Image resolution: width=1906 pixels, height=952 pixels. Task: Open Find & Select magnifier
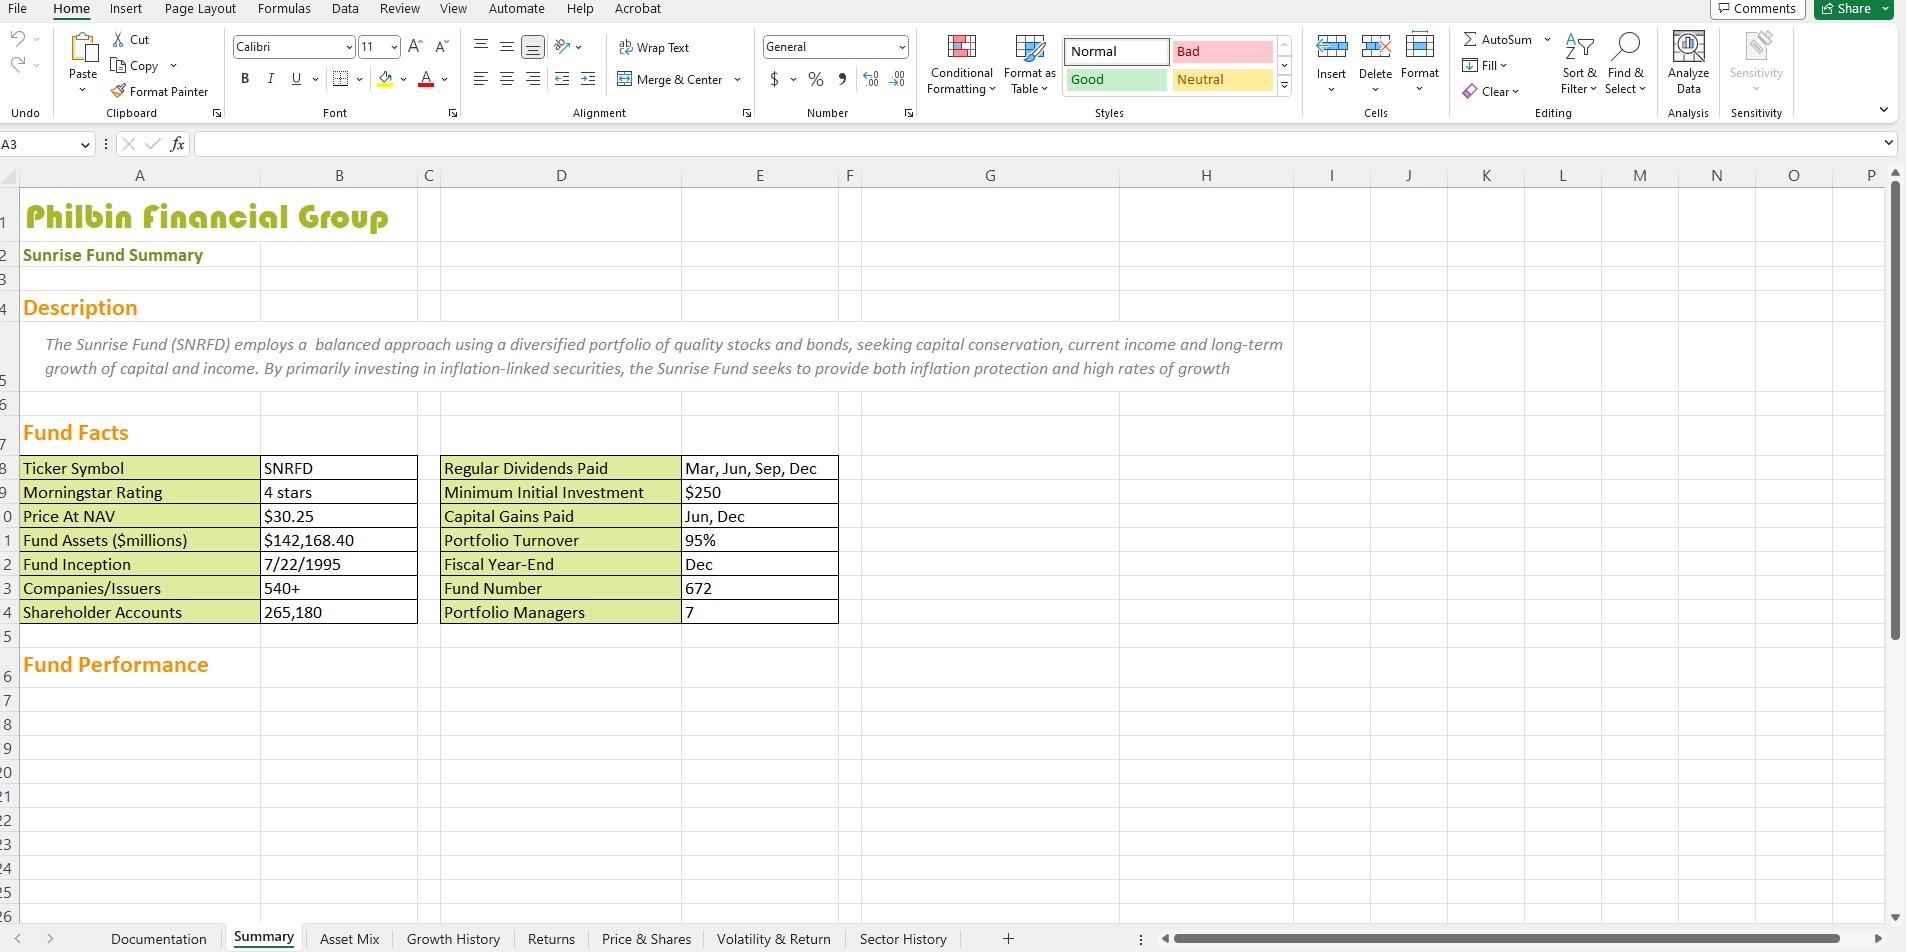pyautogui.click(x=1626, y=63)
